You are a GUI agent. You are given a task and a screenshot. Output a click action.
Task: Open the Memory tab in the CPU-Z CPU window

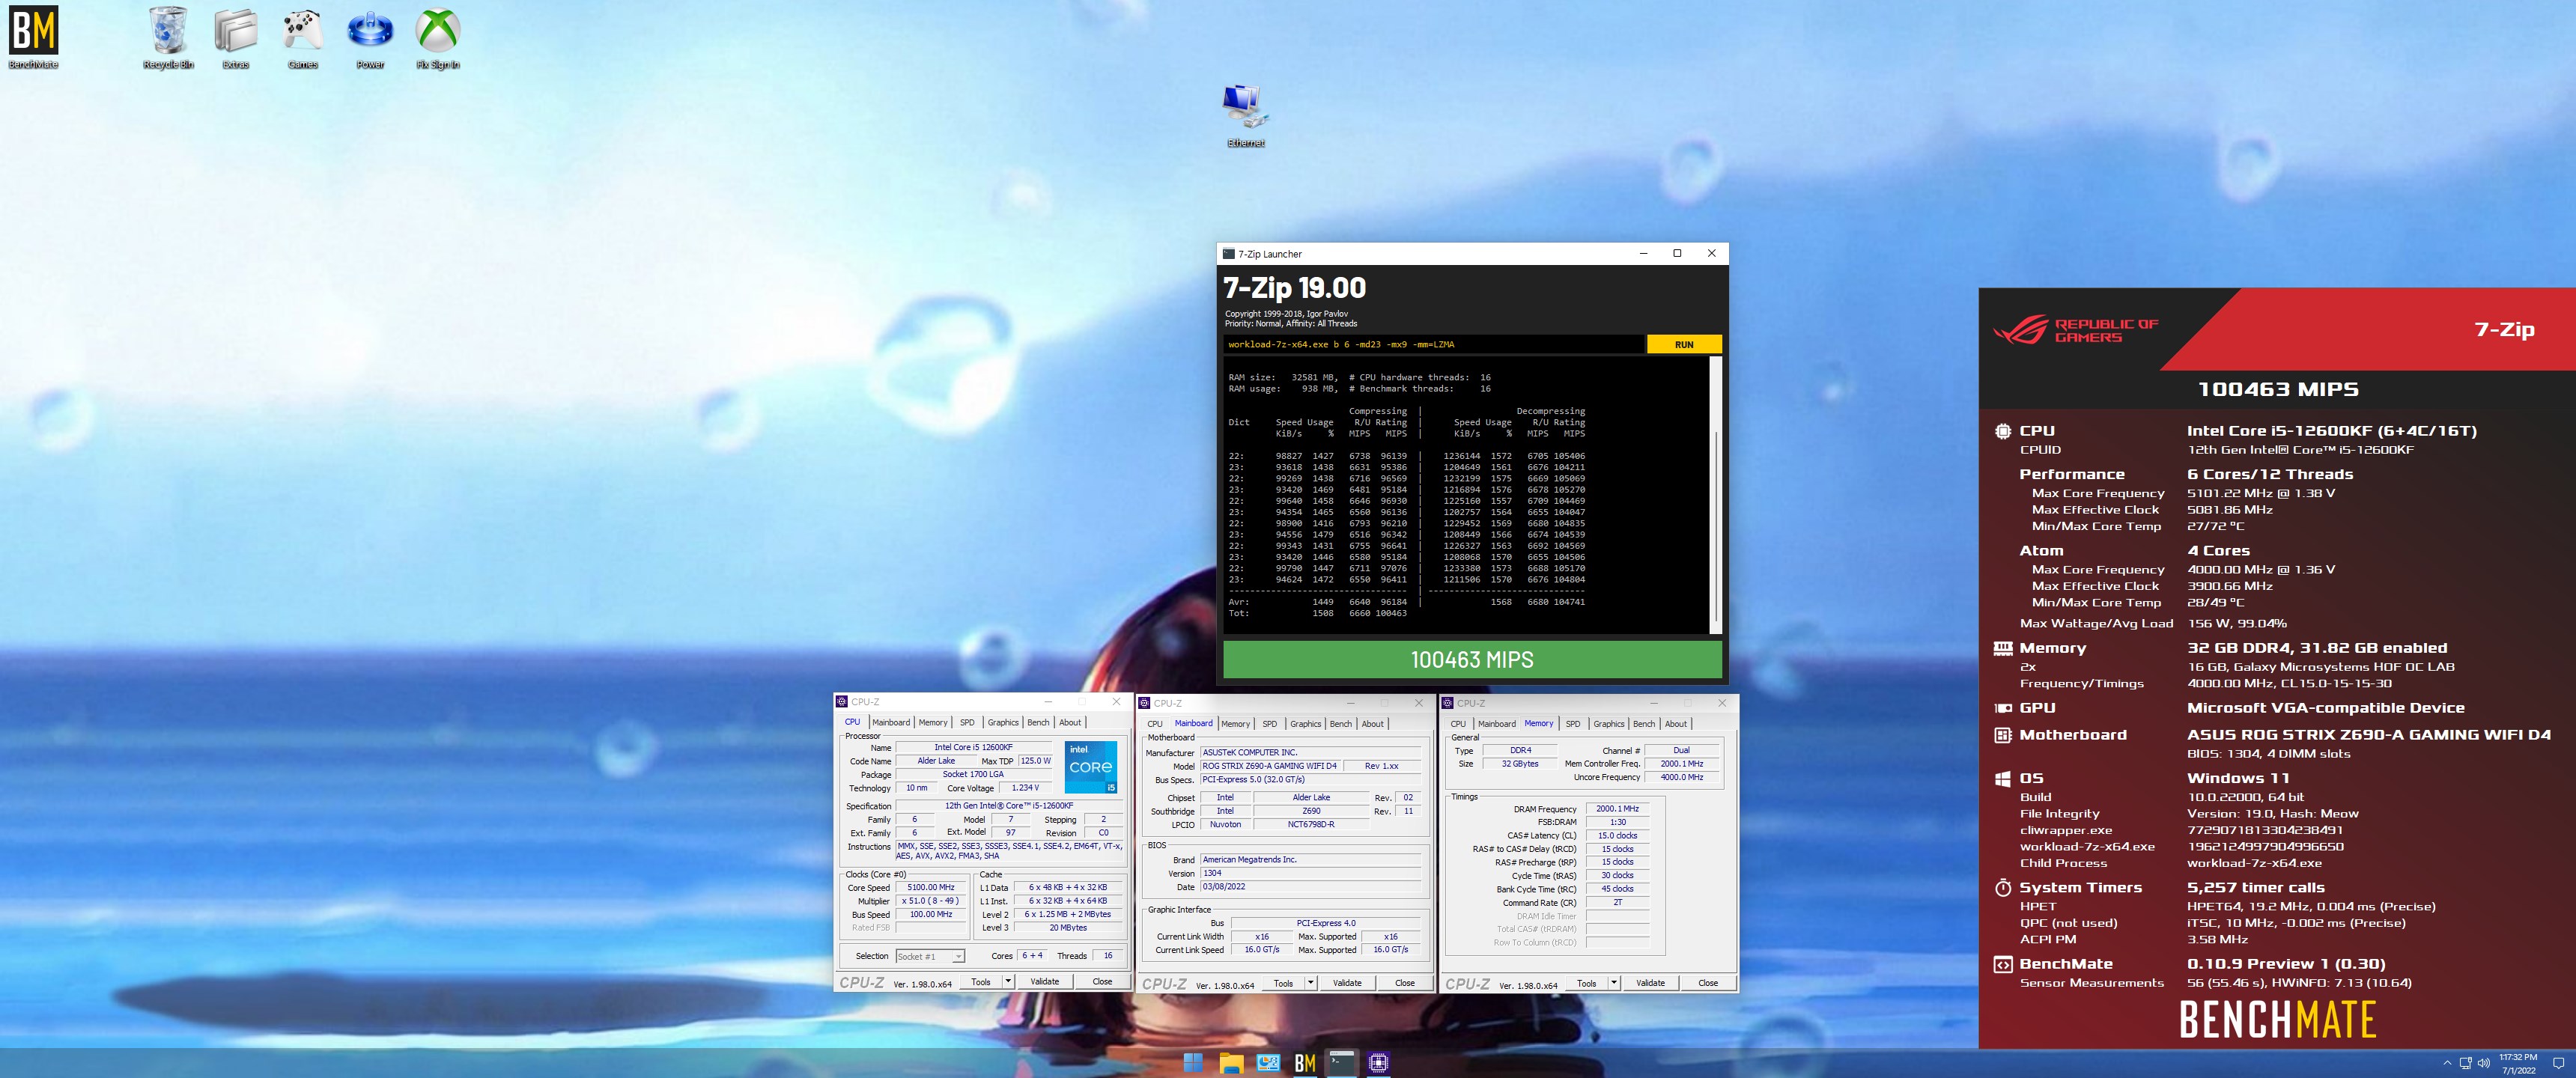[933, 722]
